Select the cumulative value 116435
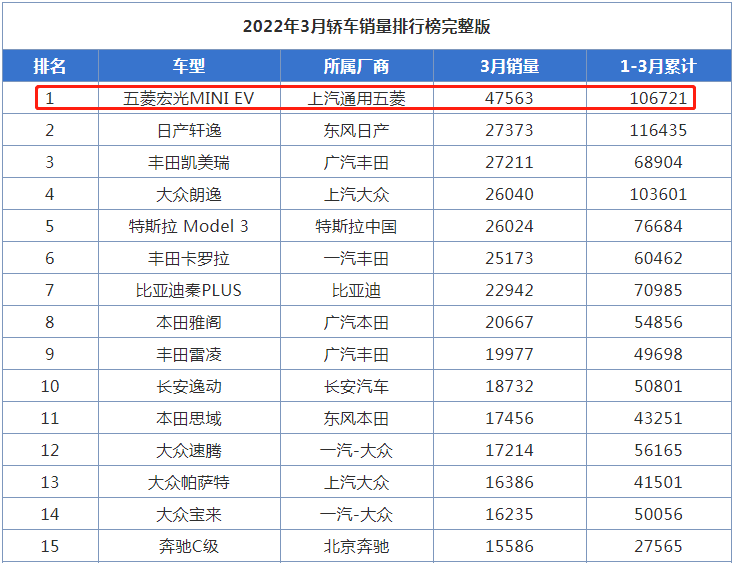Screen dimensions: 735x563 (x=658, y=130)
